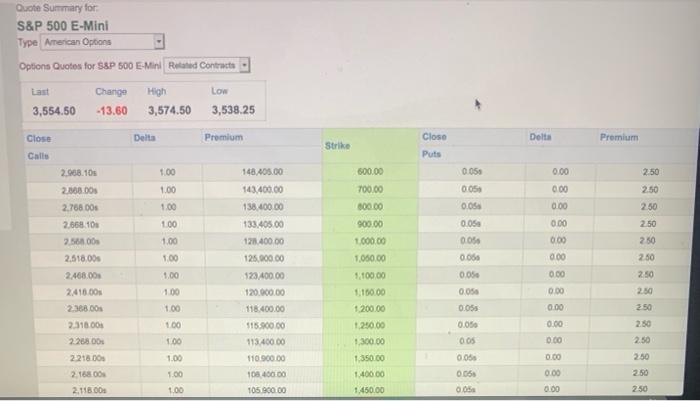The height and width of the screenshot is (401, 700).
Task: Click call close 2,268.00s
Action: point(87,342)
